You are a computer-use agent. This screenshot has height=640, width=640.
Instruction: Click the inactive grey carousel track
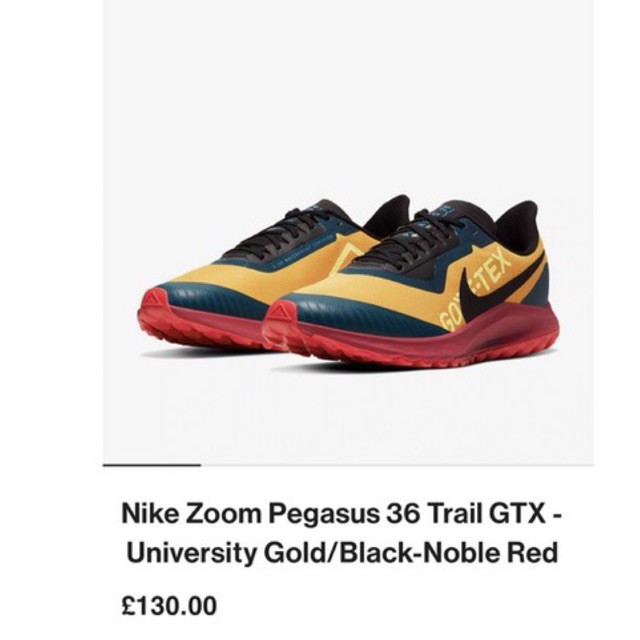point(397,464)
